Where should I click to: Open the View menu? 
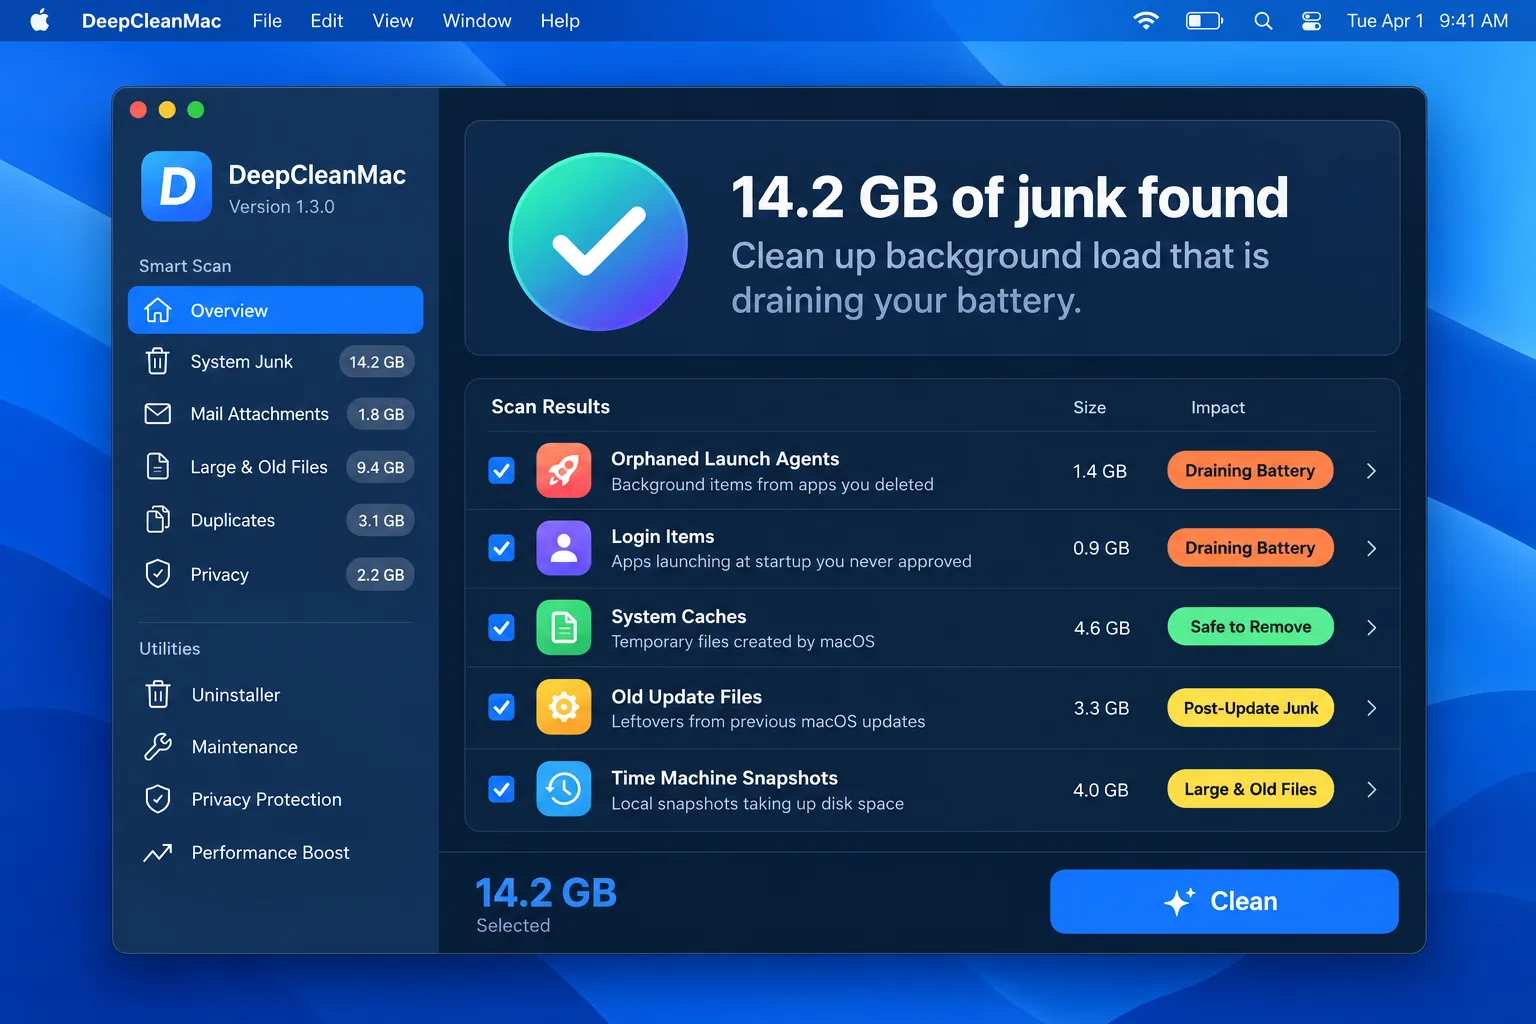[393, 20]
